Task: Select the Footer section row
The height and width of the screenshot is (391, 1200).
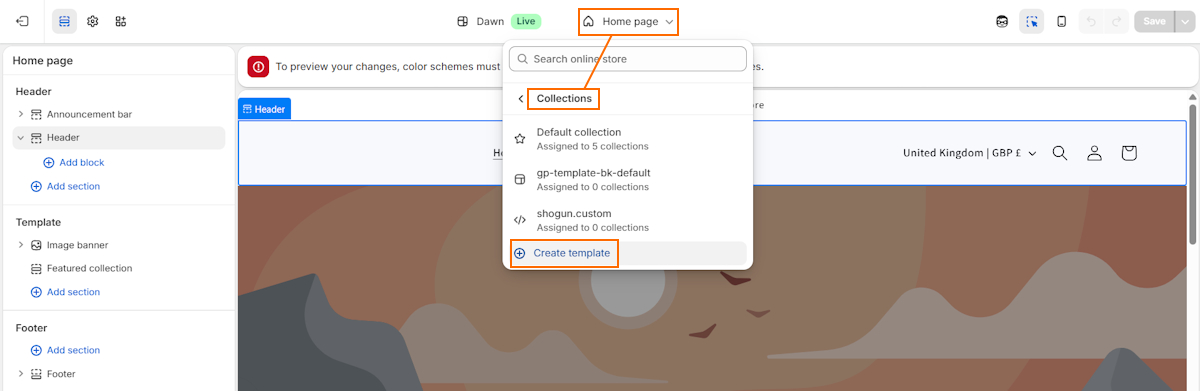Action: point(119,374)
